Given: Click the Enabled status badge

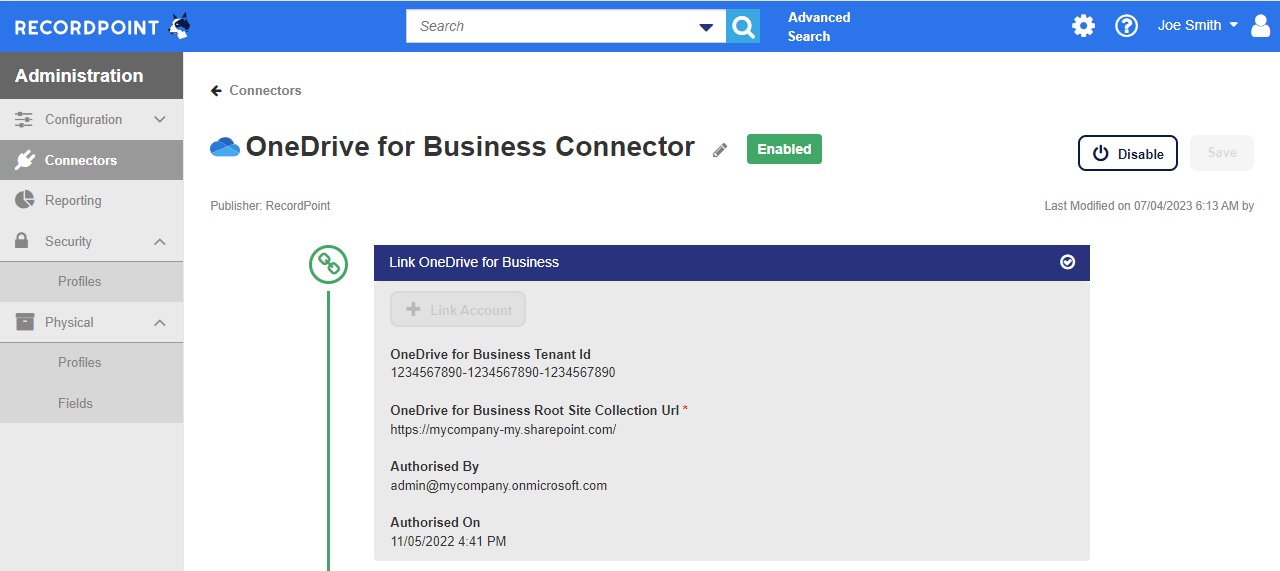Looking at the screenshot, I should (784, 149).
